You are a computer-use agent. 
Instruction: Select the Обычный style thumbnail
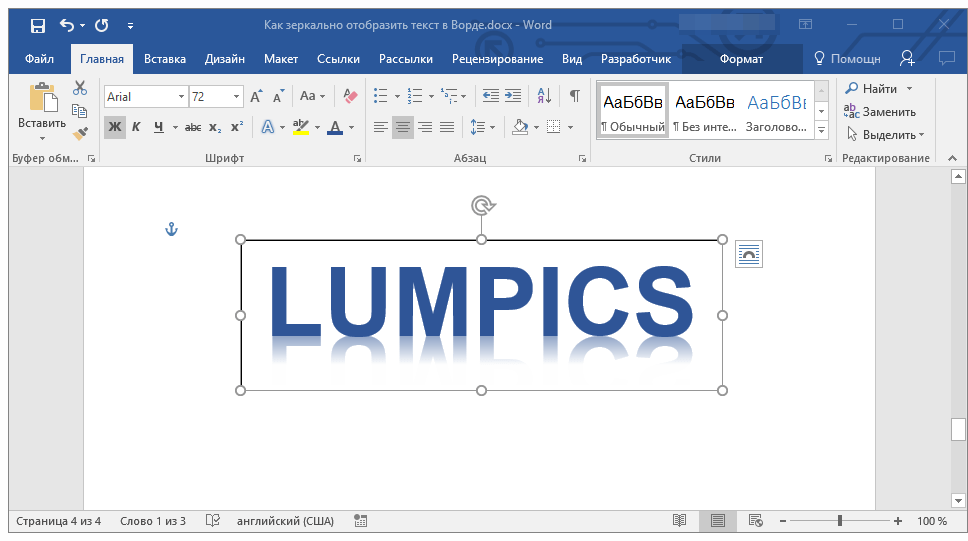click(632, 111)
